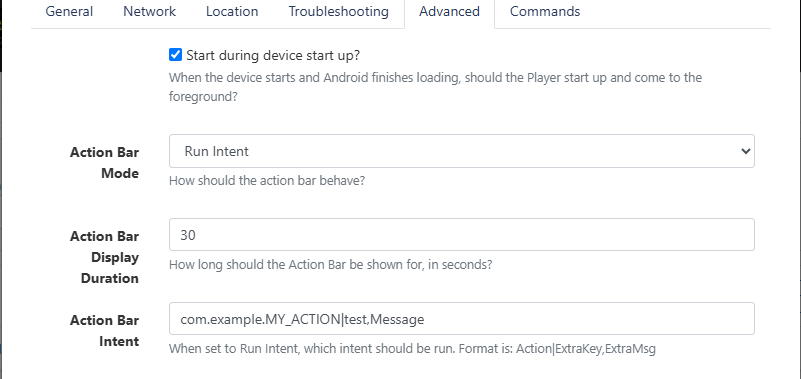Click 'How should the action bar behave?' hint
The width and height of the screenshot is (801, 379).
point(267,181)
